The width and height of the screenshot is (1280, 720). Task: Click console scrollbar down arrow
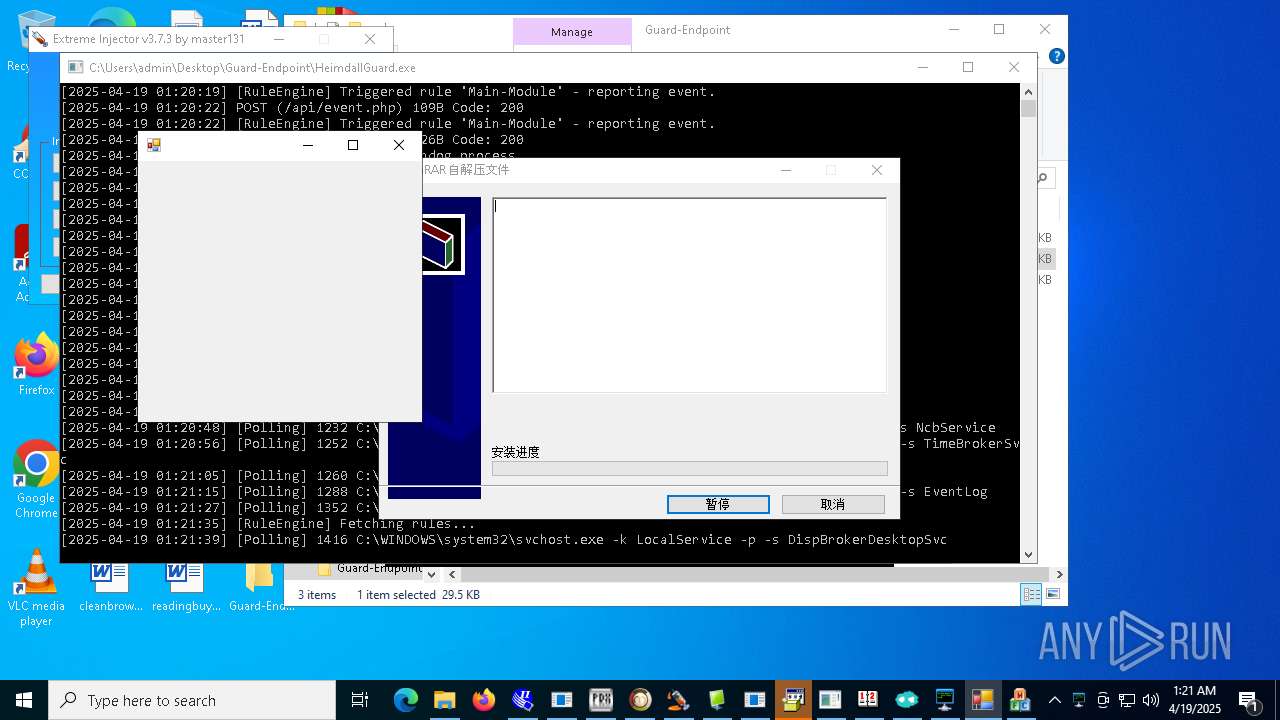pos(1028,554)
